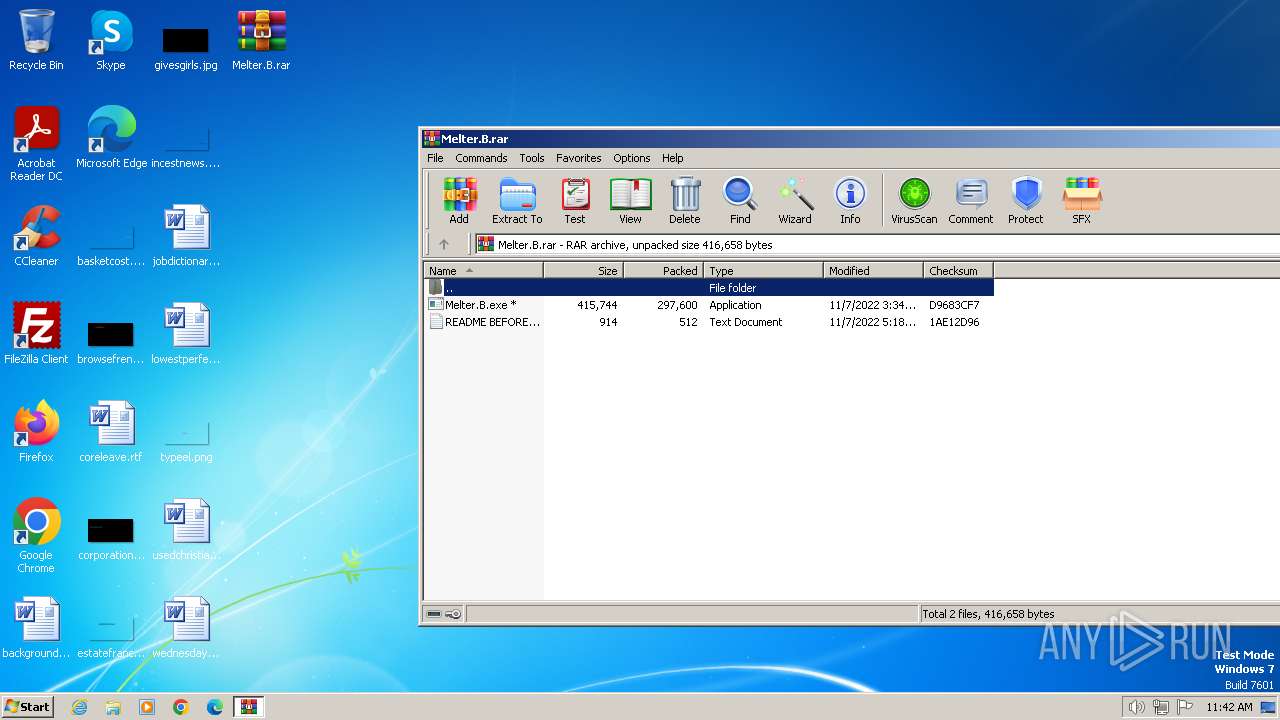Select the Melter.B.exe file row
The width and height of the screenshot is (1280, 720).
click(x=709, y=305)
